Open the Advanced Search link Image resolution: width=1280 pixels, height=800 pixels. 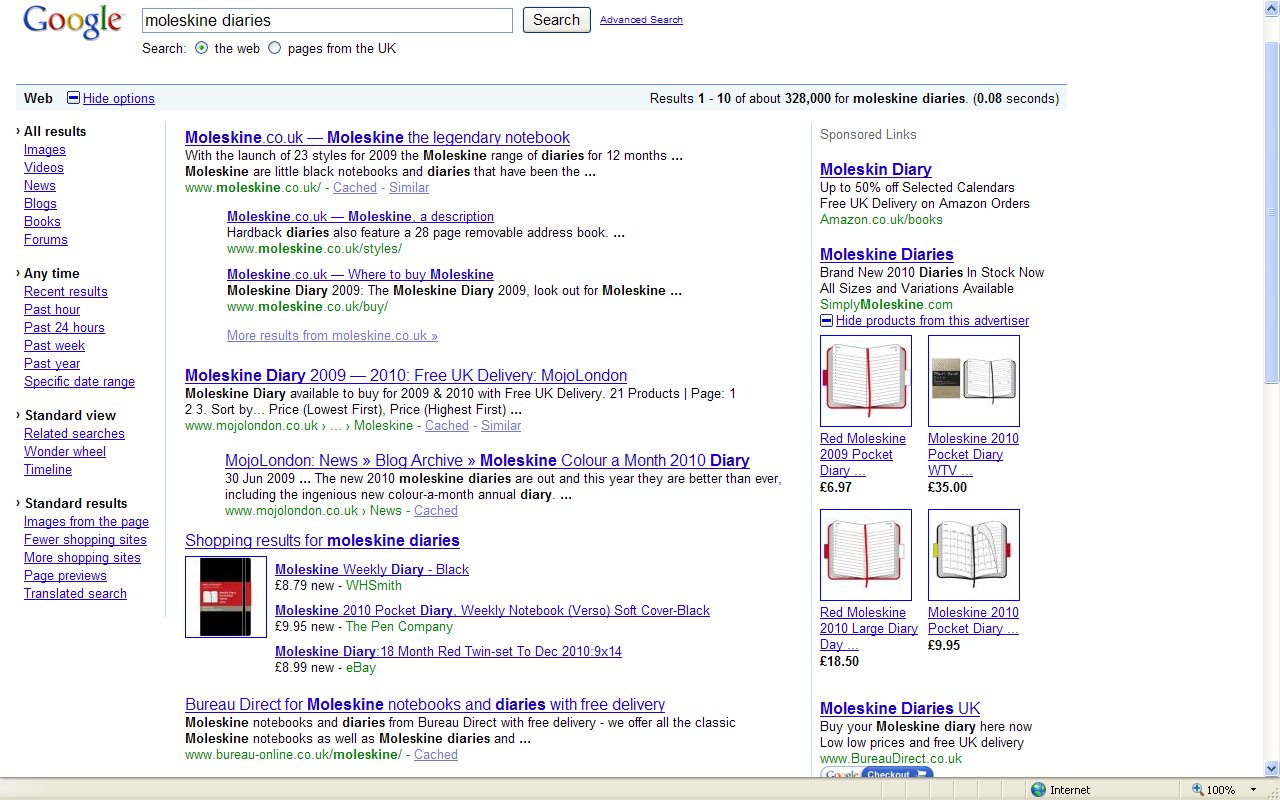click(x=641, y=20)
